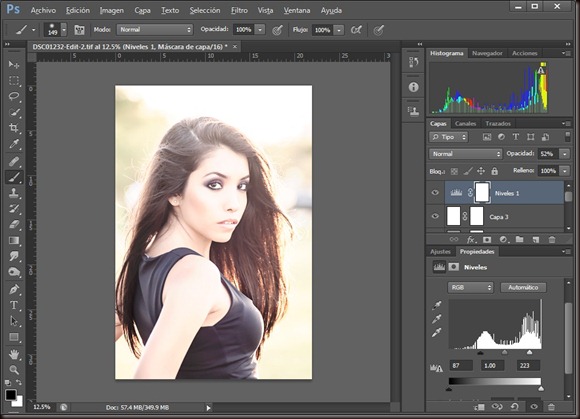Switch to the Canales tab
Viewport: 580px width, 419px height.
465,124
